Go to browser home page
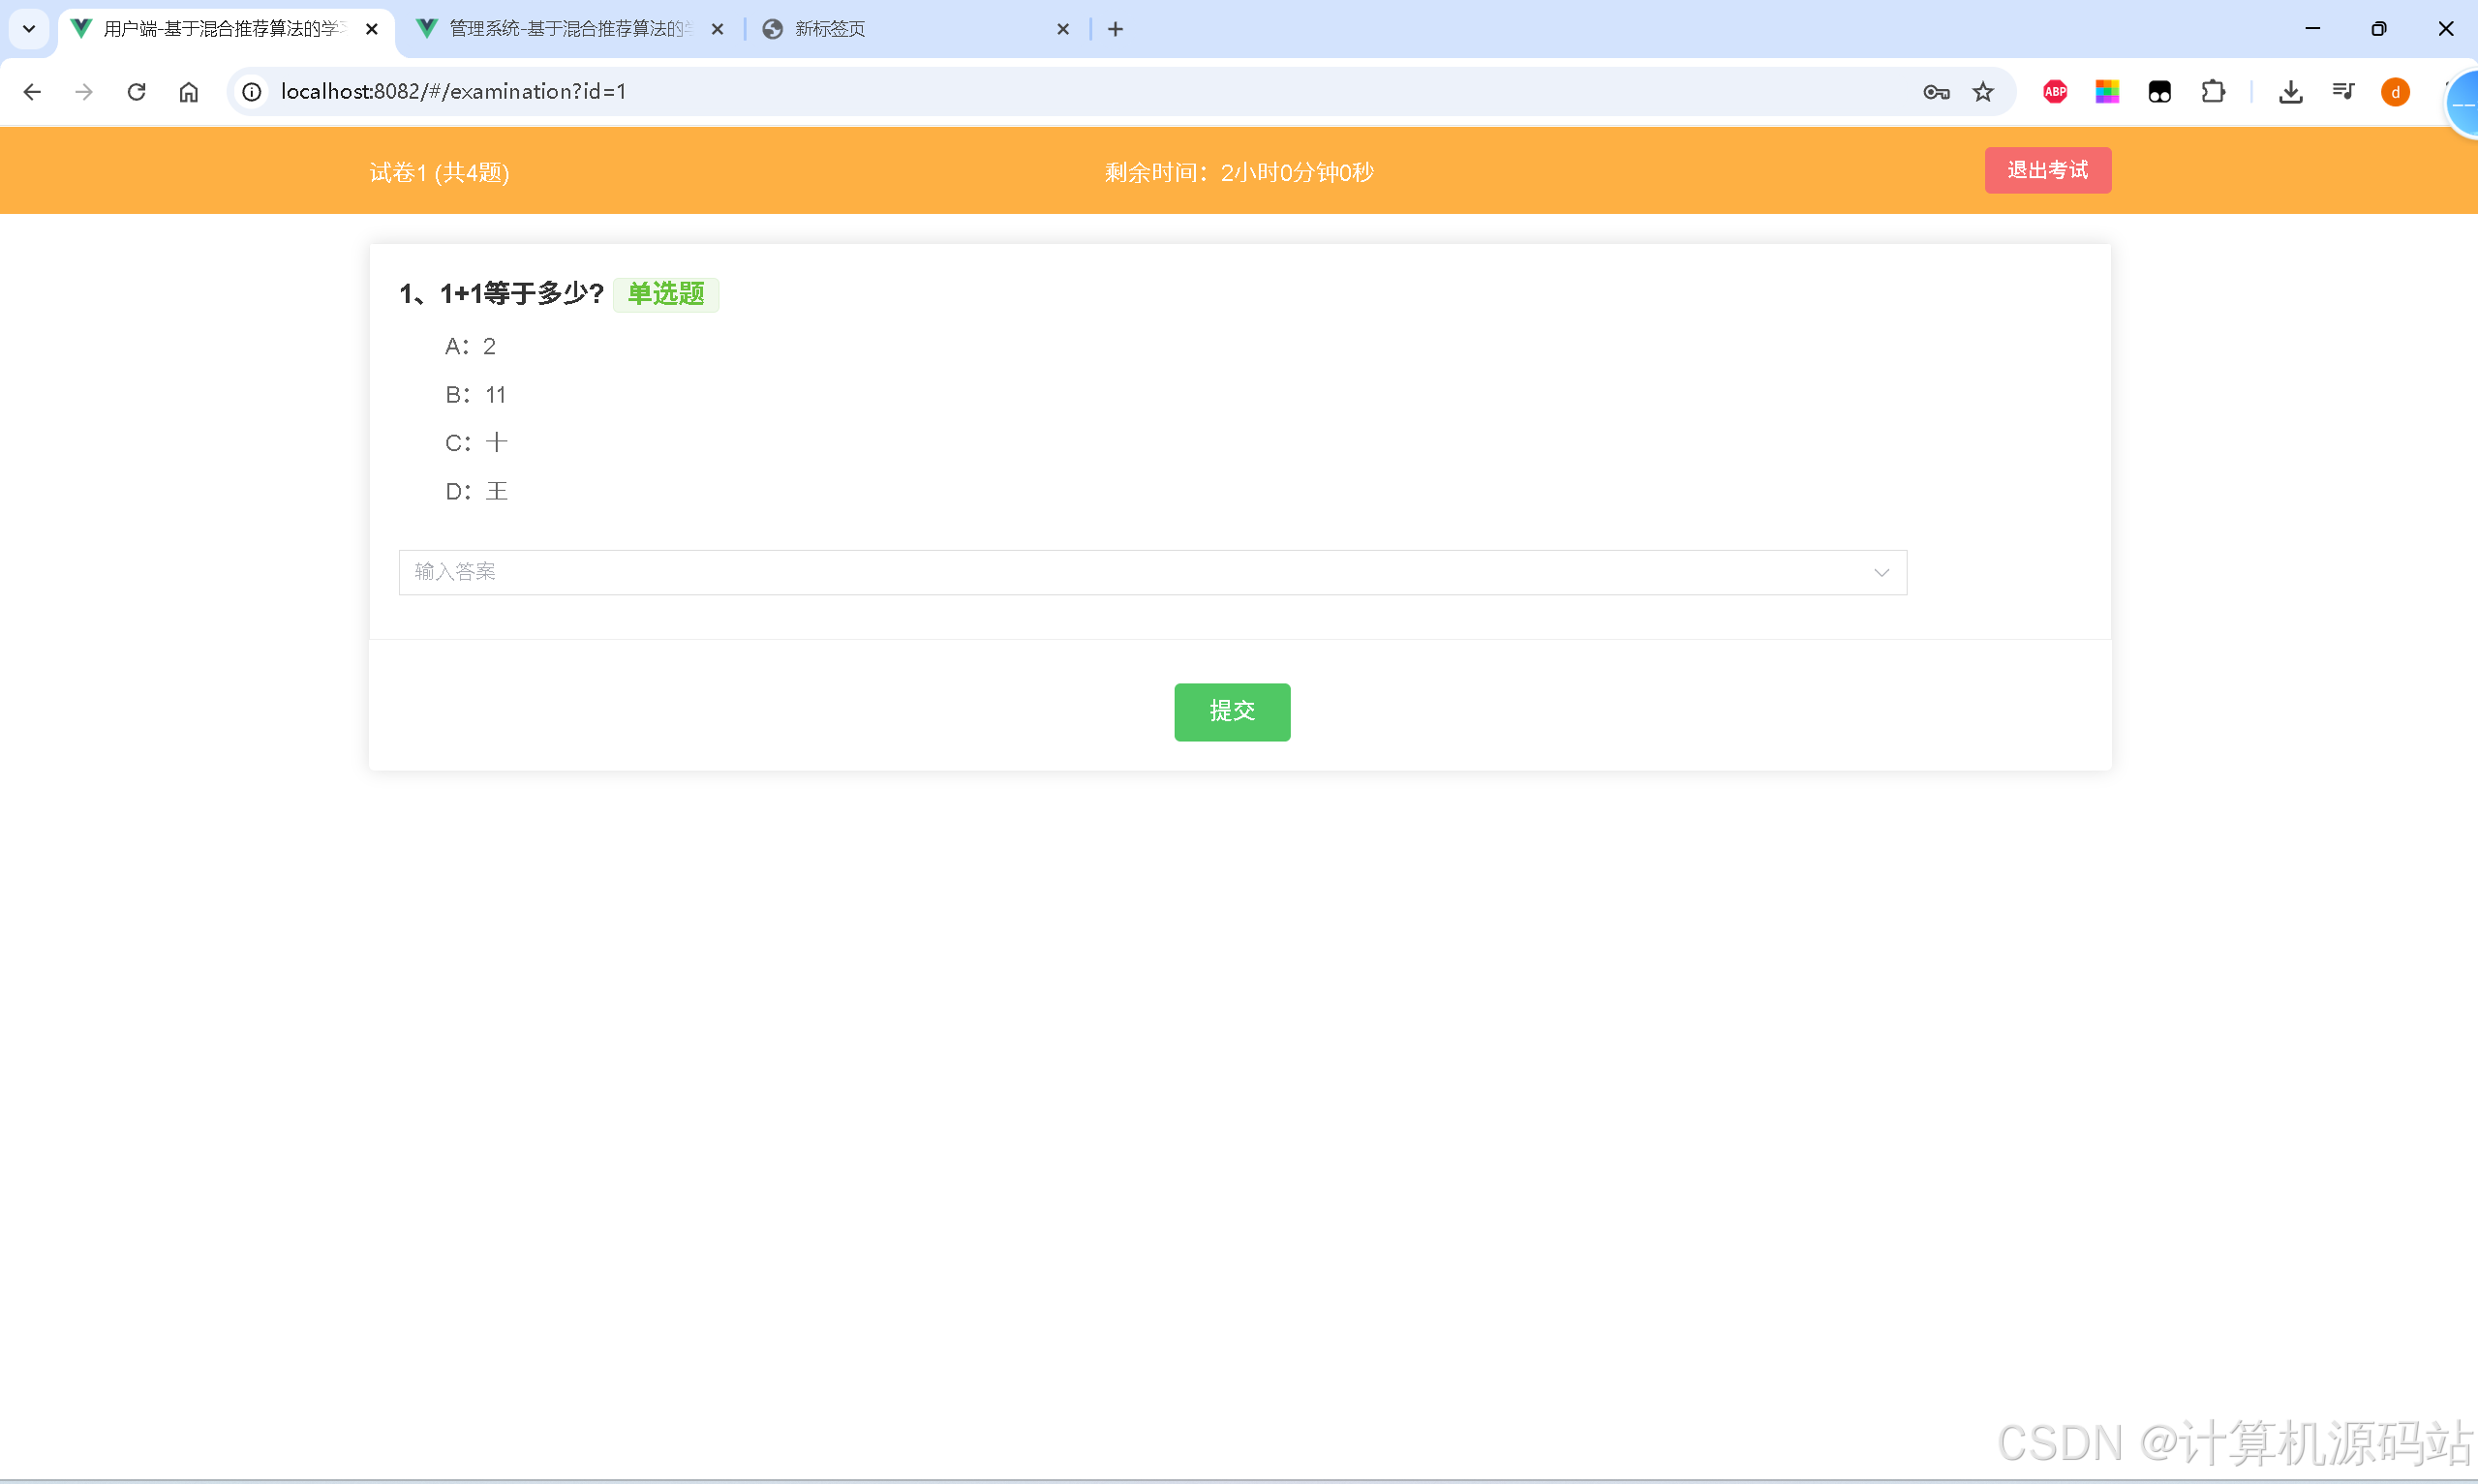The image size is (2478, 1484). [x=189, y=92]
